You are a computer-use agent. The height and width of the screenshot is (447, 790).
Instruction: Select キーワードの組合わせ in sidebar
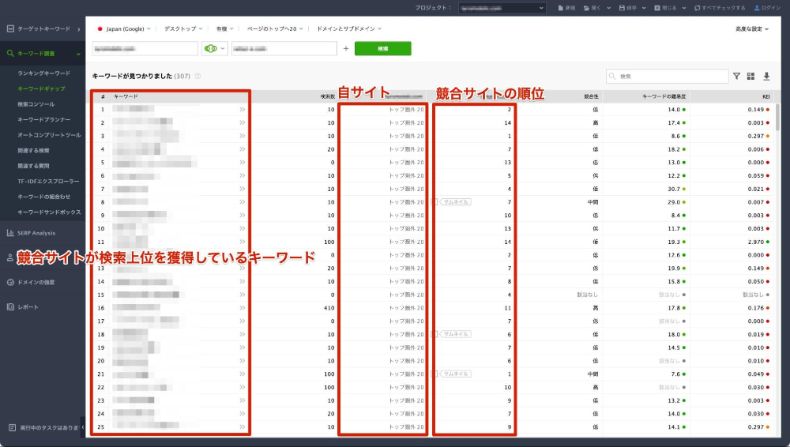[x=44, y=197]
